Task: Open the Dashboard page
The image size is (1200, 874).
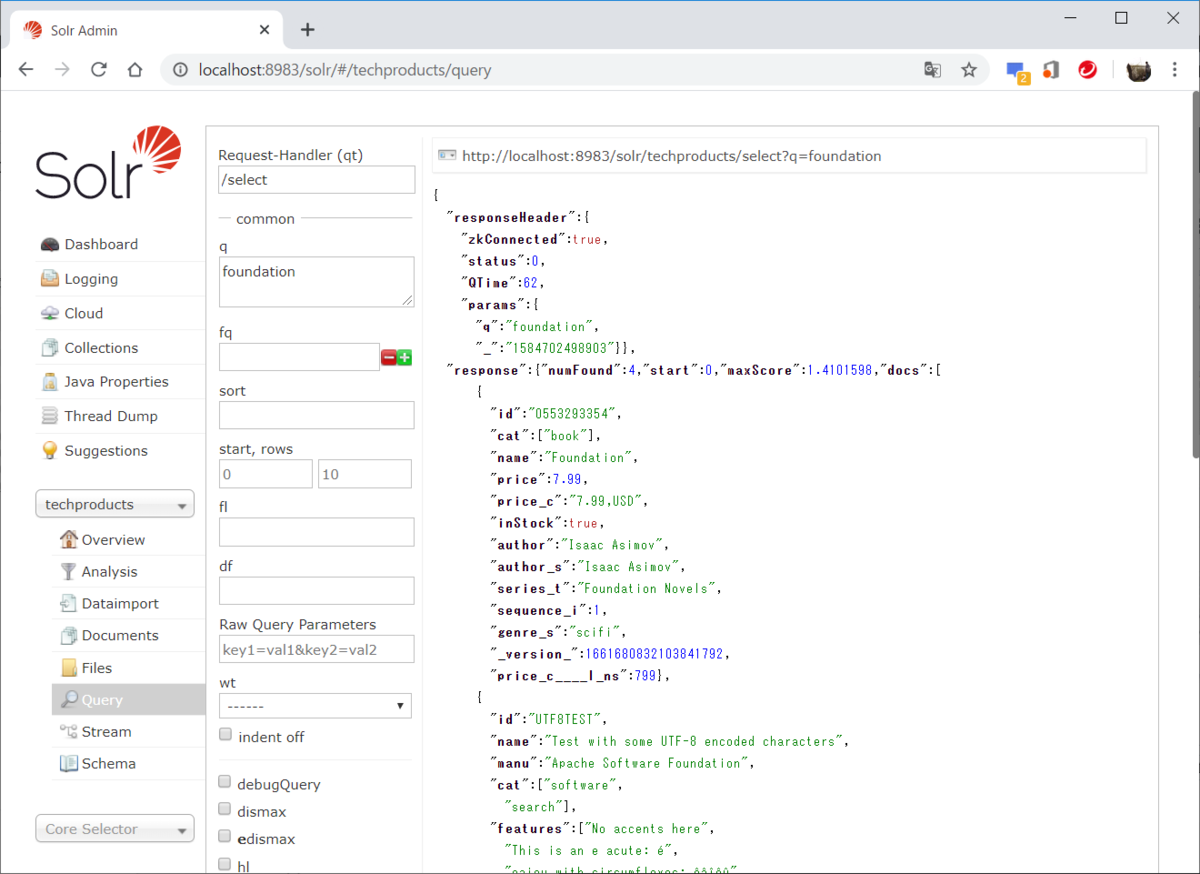Action: point(101,244)
